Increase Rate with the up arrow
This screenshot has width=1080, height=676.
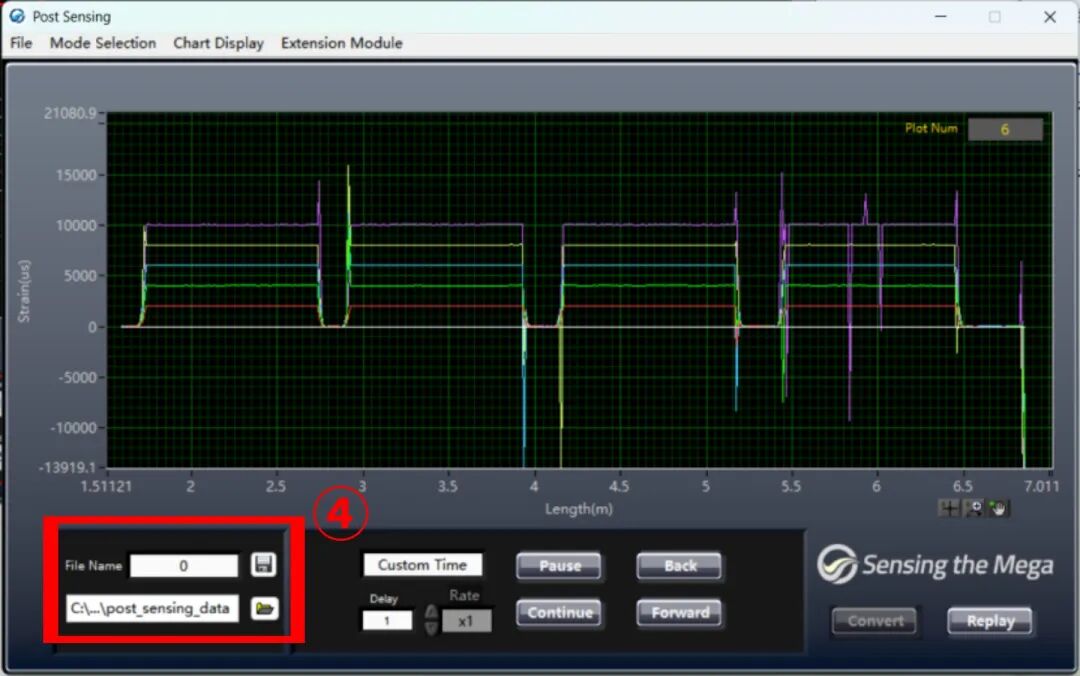(x=431, y=611)
